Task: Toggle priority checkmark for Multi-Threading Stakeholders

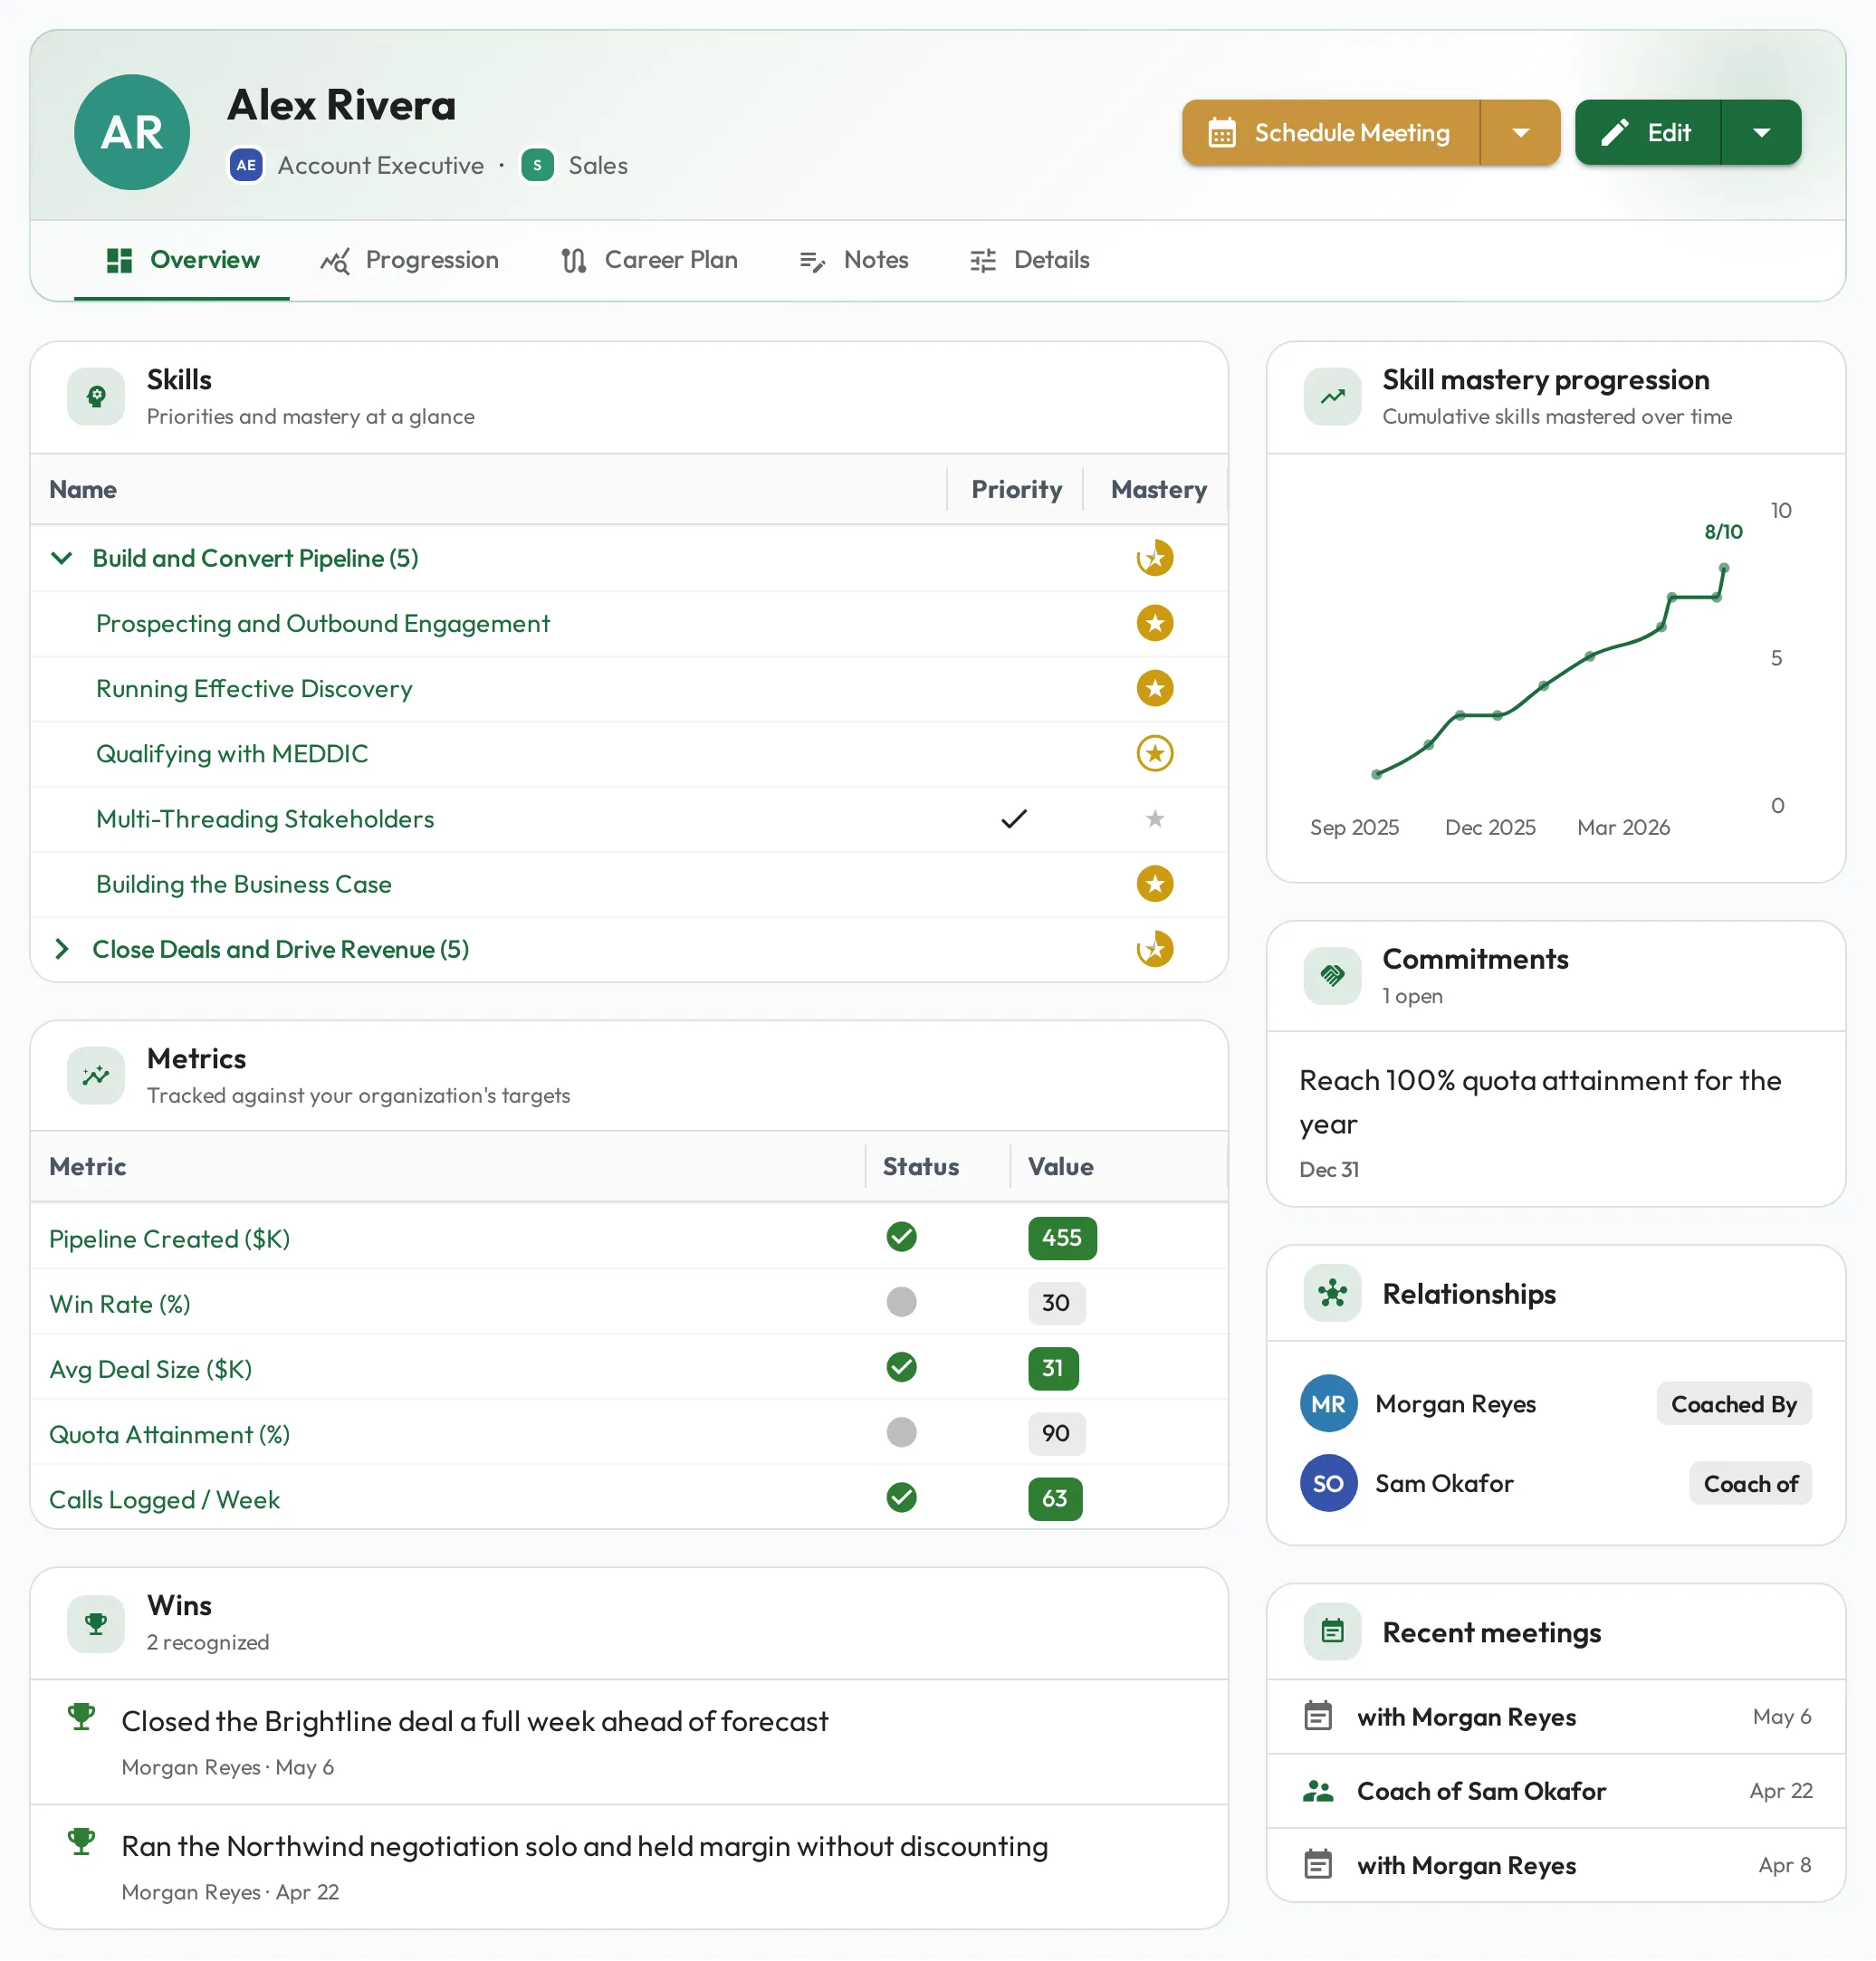Action: tap(1014, 819)
